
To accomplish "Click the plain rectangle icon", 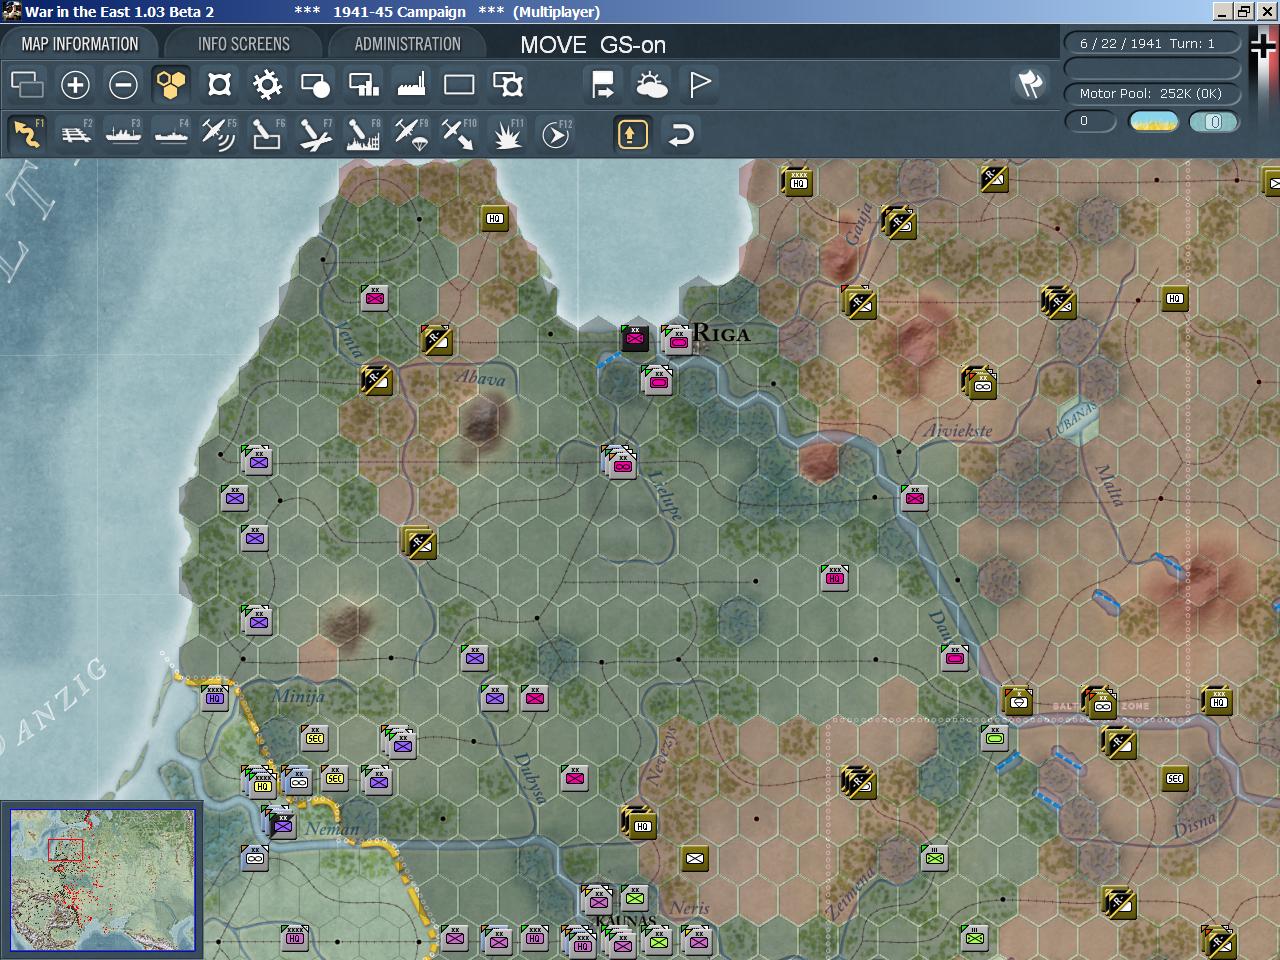I will pos(459,85).
